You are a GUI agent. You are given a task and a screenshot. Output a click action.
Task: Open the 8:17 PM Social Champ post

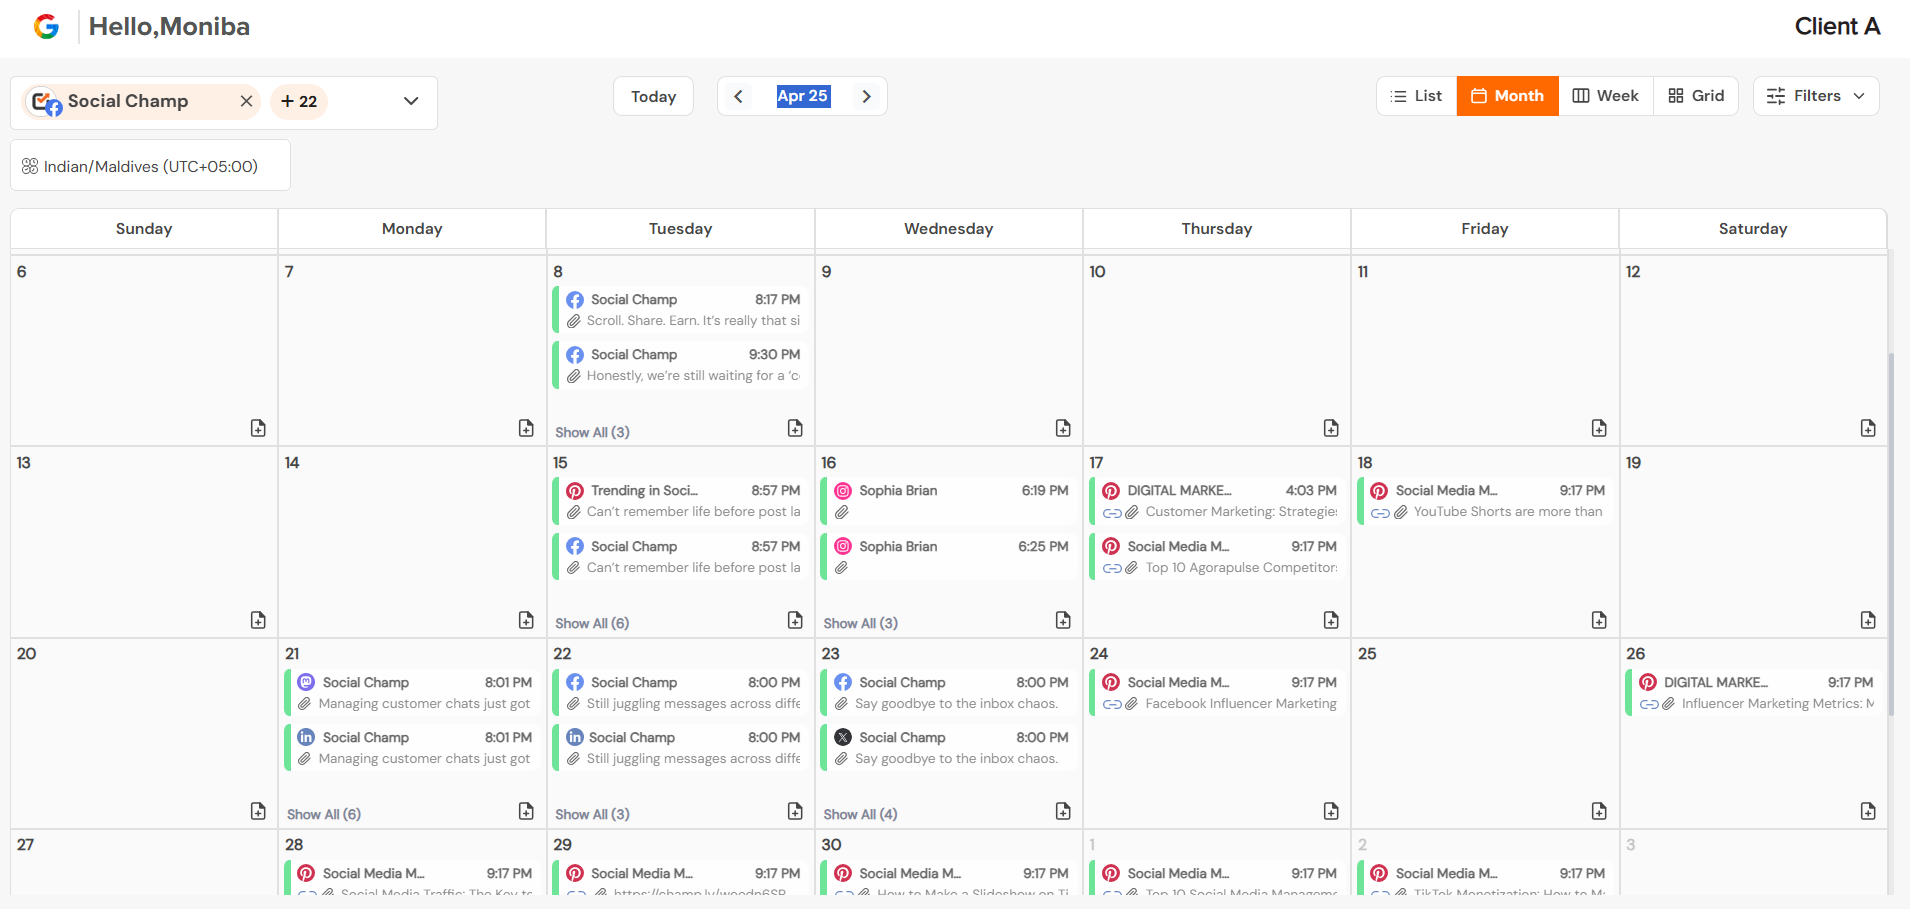(x=680, y=310)
